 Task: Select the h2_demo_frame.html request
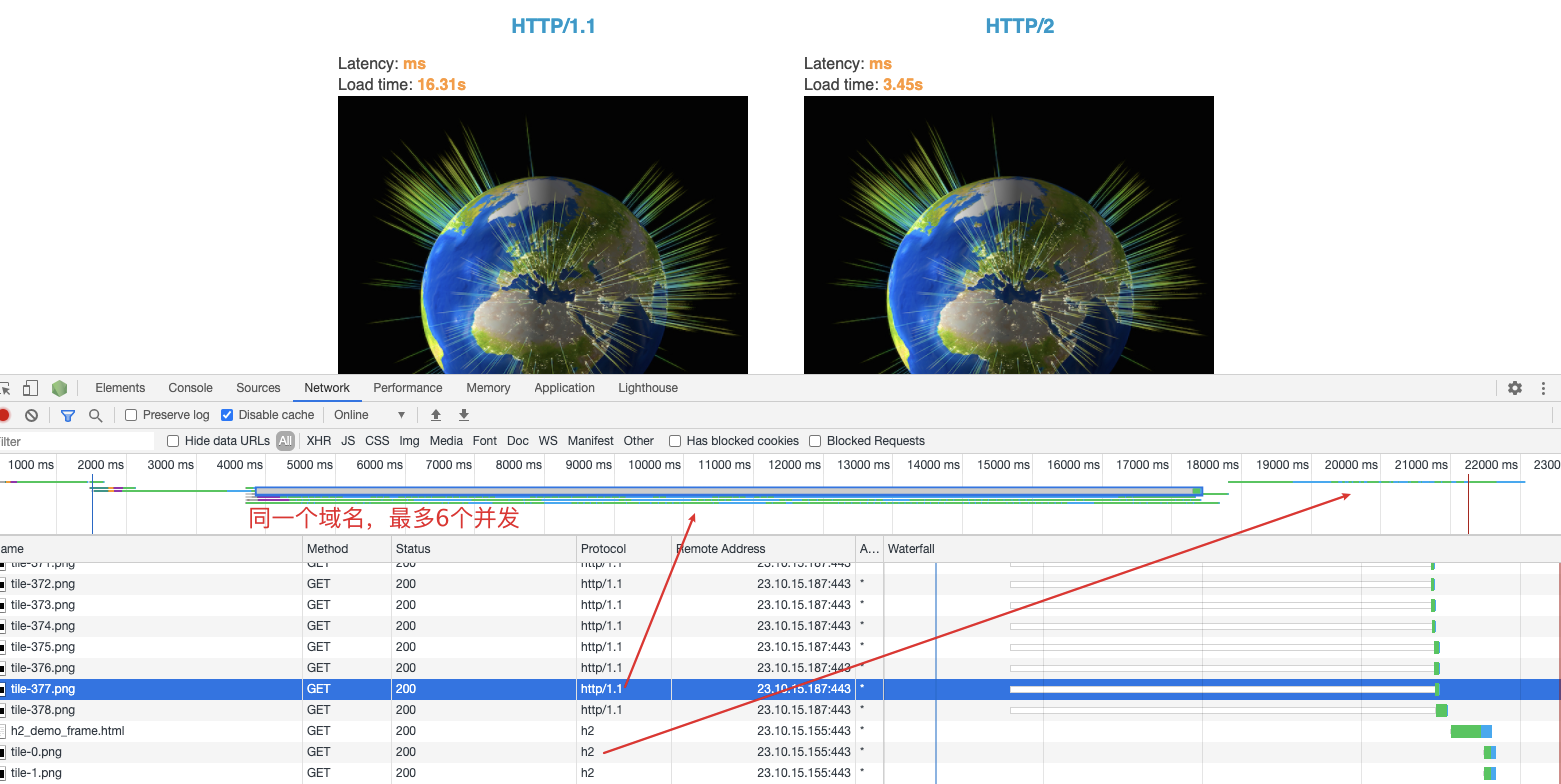click(780, 731)
